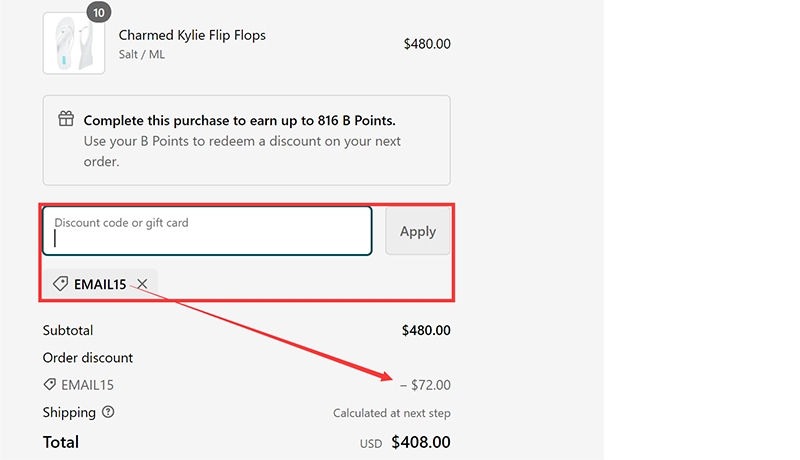Click the quantity badge showing 10
The height and width of the screenshot is (460, 800).
(98, 12)
